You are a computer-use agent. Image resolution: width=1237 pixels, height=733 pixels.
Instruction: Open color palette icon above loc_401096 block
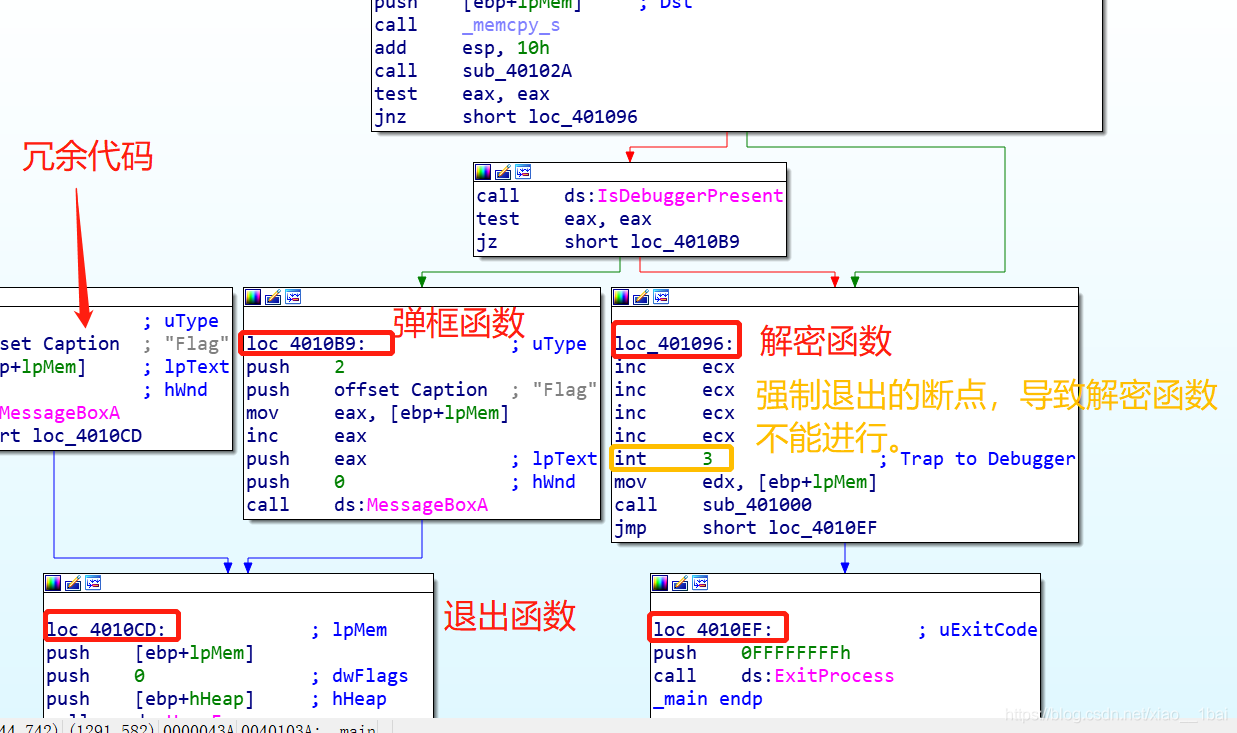pyautogui.click(x=622, y=297)
